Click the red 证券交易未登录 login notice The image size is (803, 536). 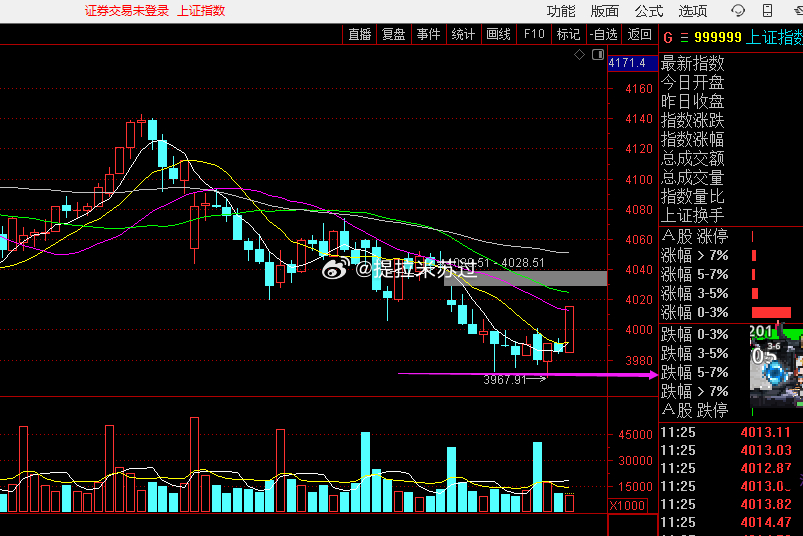[x=126, y=11]
